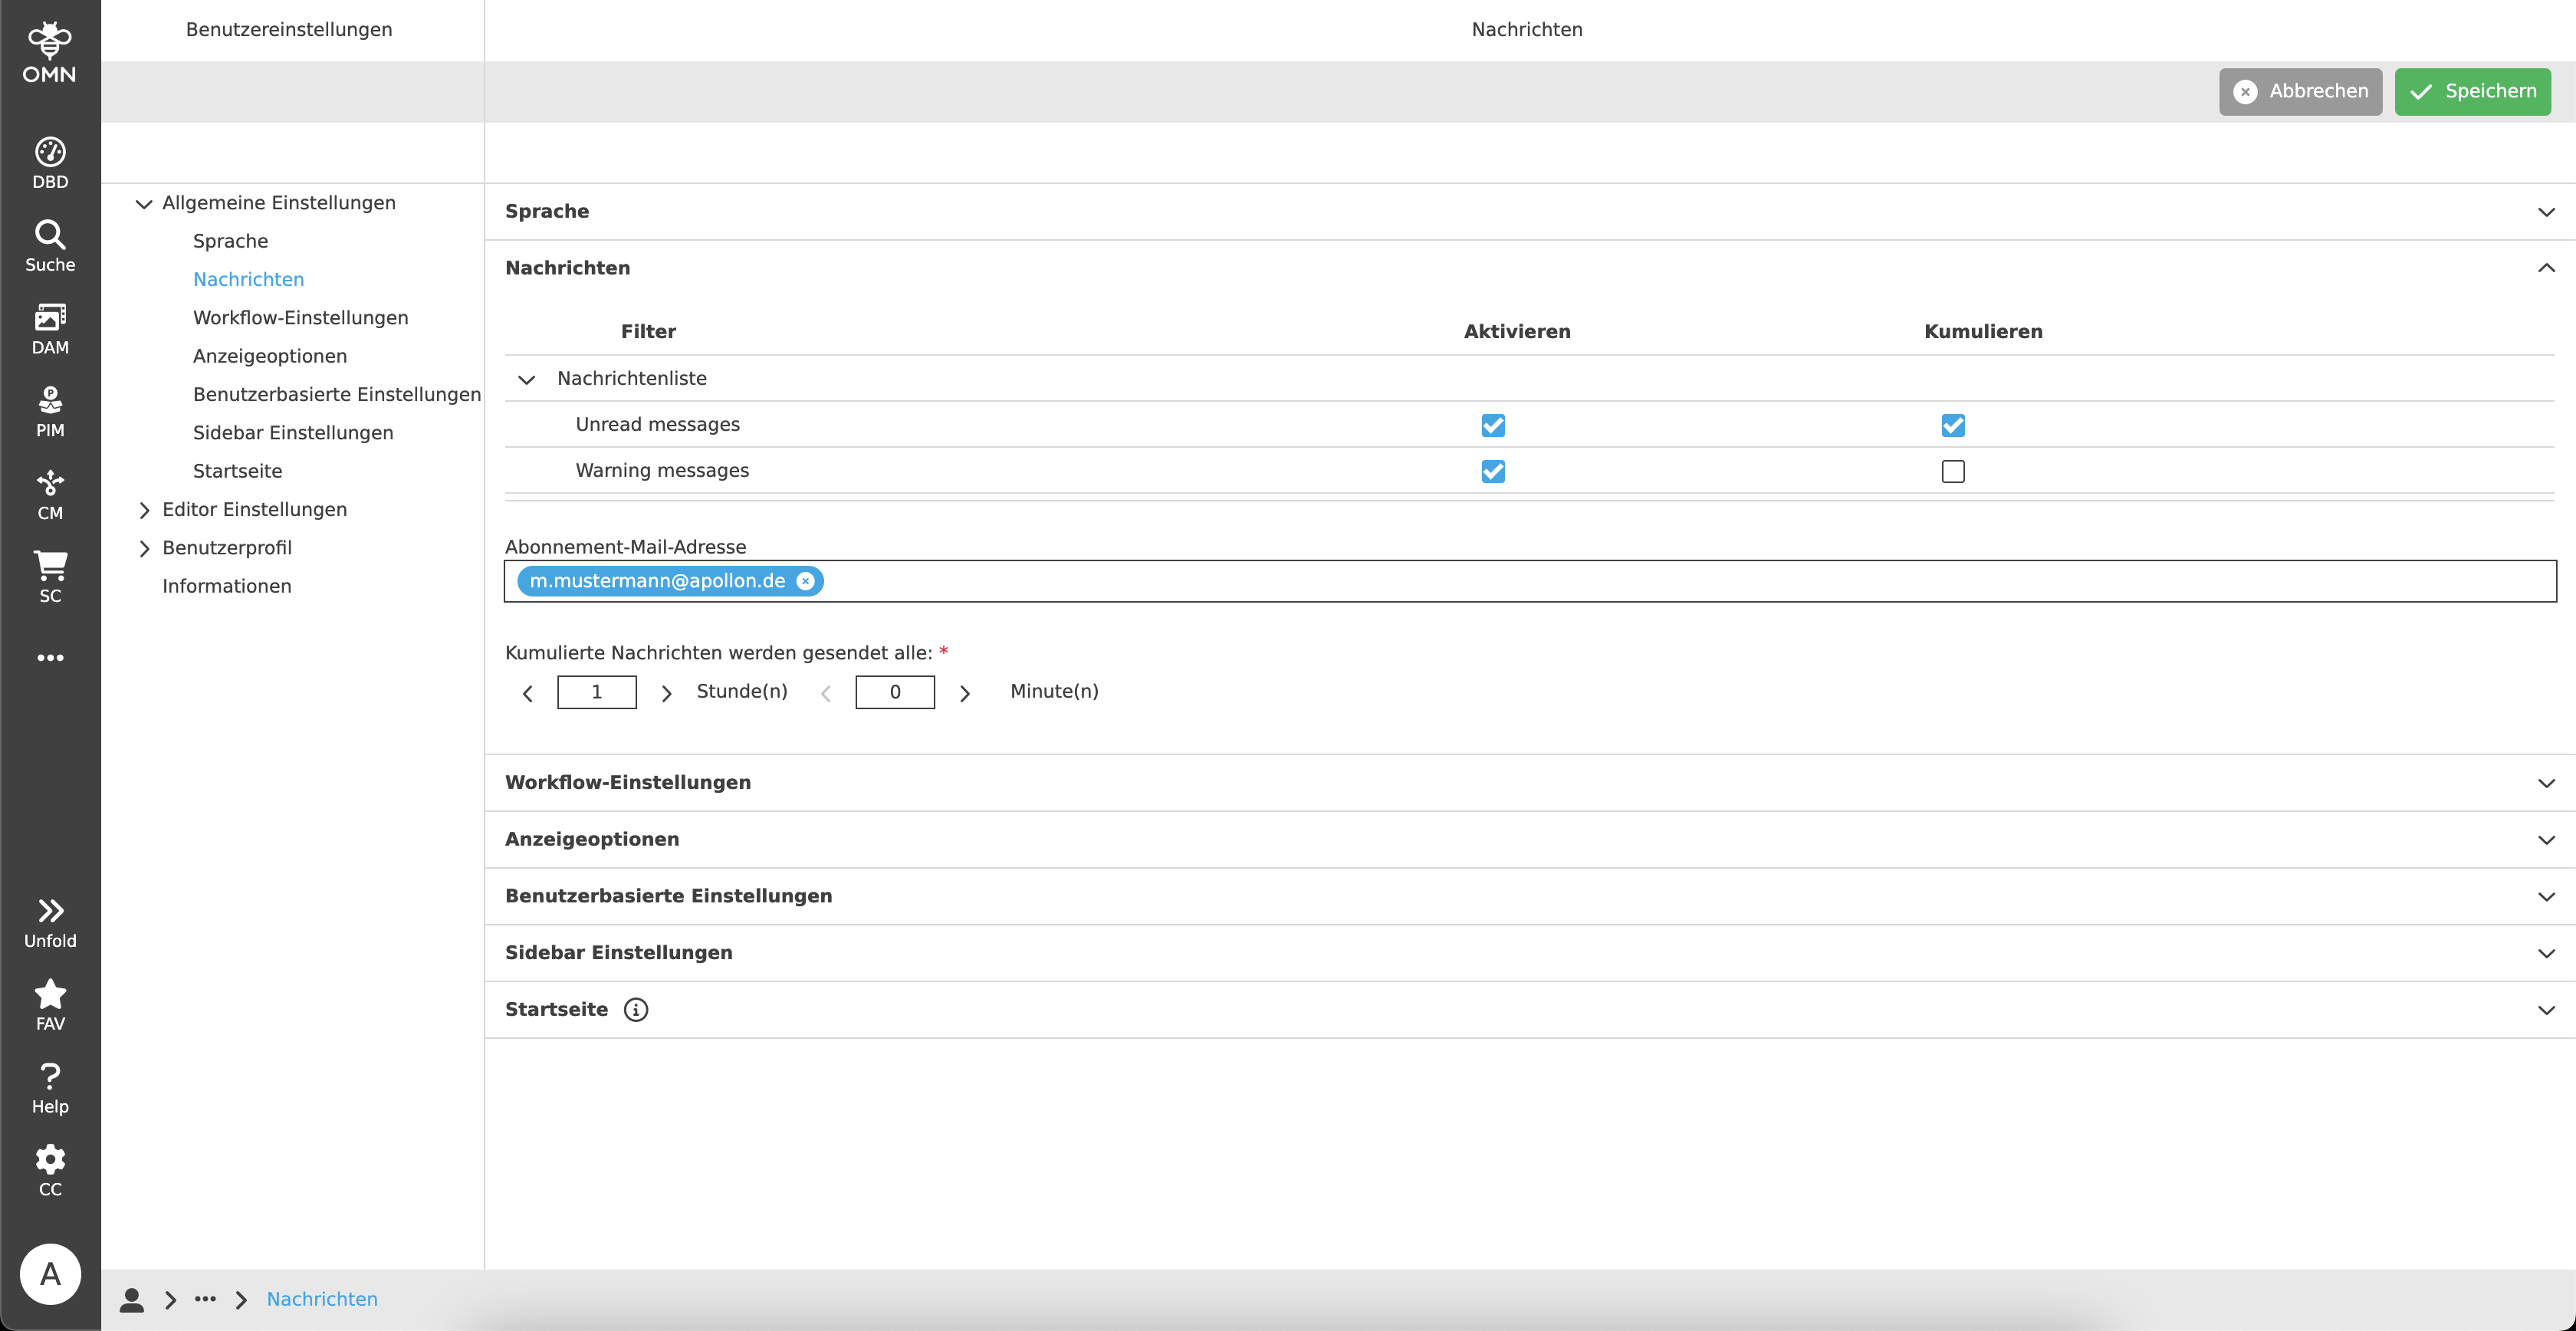Uncheck Kumulieren for Unread messages
The height and width of the screenshot is (1331, 2576).
tap(1952, 425)
